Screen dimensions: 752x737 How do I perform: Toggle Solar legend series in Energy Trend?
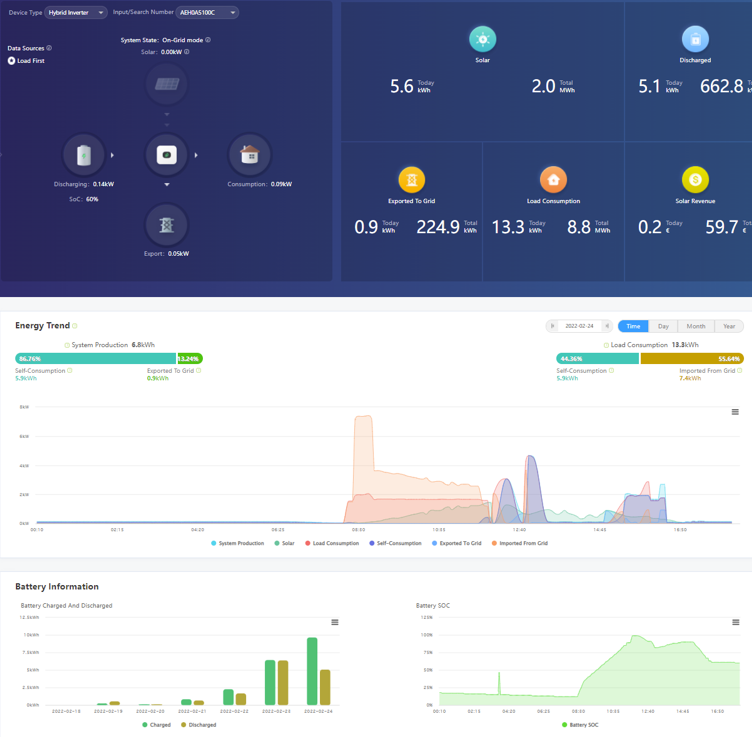pyautogui.click(x=284, y=543)
